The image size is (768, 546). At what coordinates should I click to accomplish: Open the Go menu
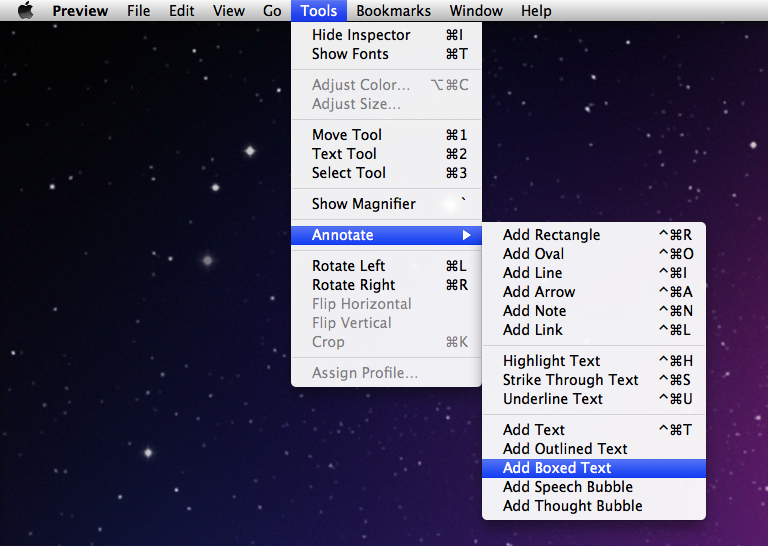click(272, 10)
